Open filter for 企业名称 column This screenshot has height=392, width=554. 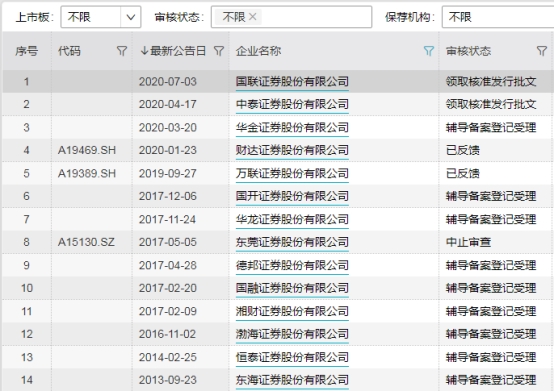tap(429, 51)
